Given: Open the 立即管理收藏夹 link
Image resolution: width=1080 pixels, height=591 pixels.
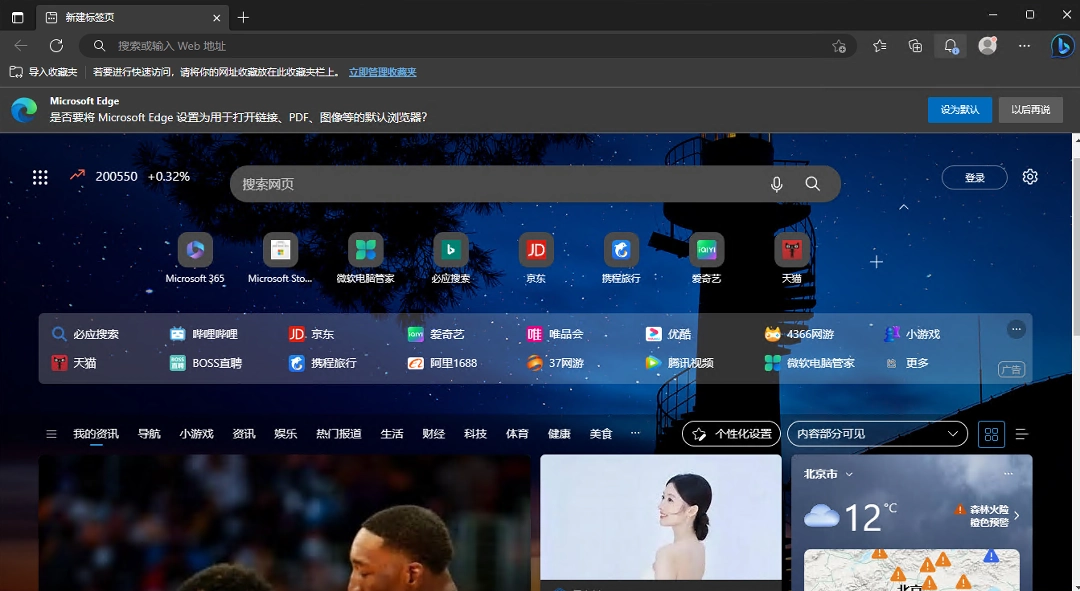Looking at the screenshot, I should tap(382, 72).
